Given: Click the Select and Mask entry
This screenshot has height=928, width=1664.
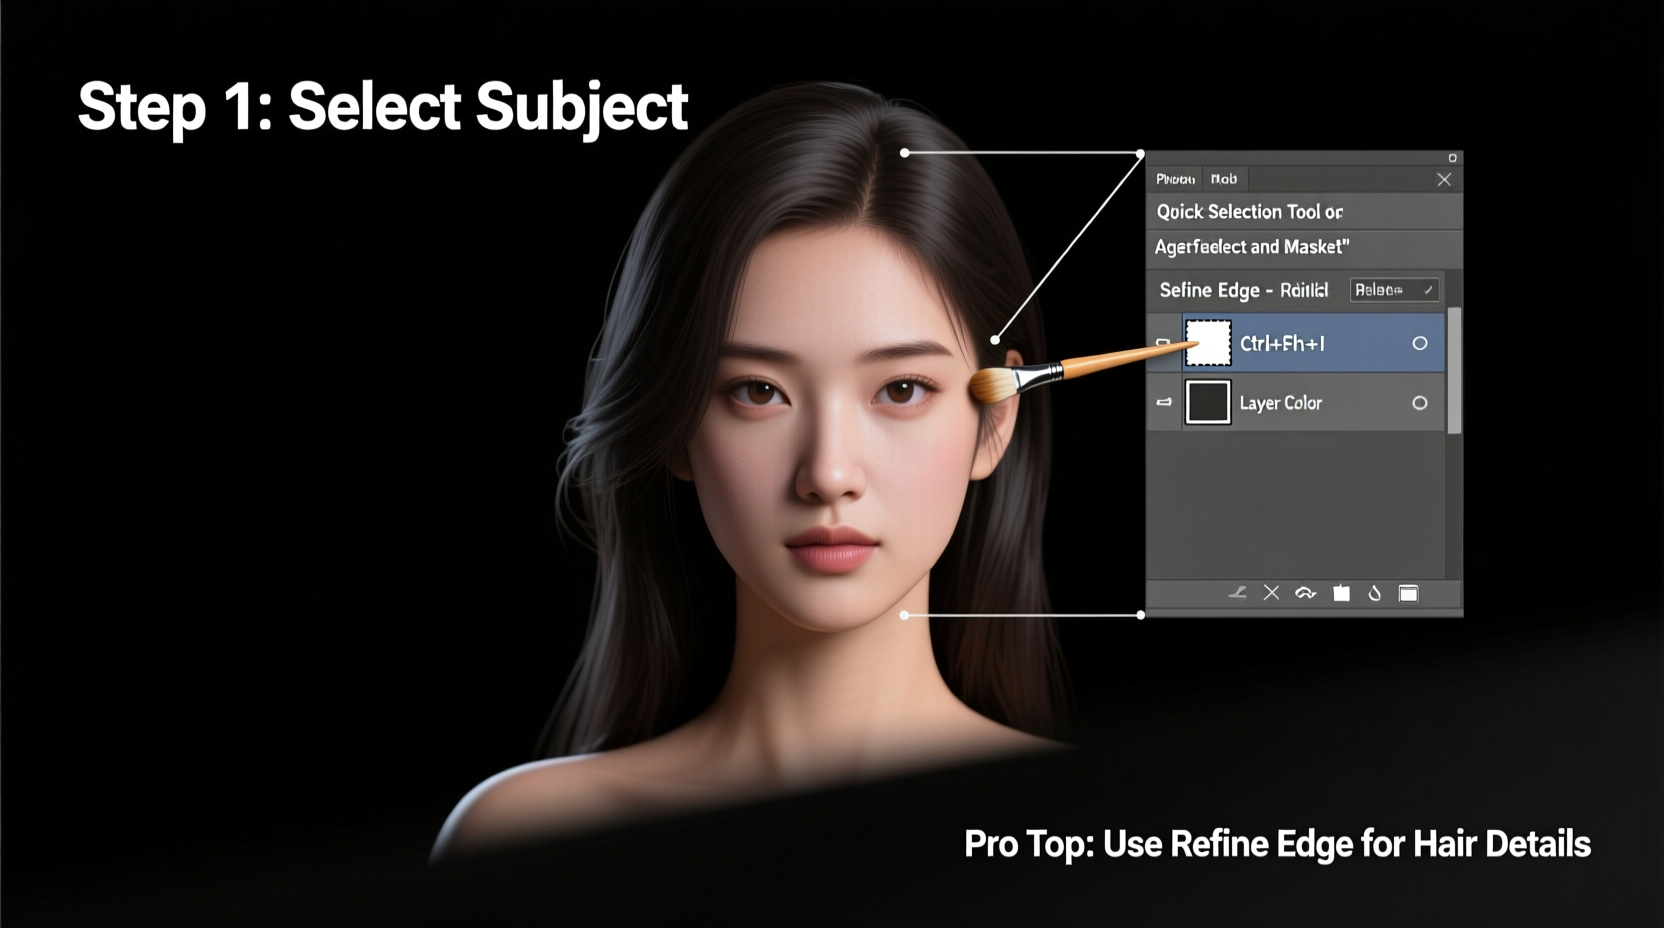Looking at the screenshot, I should click(1250, 246).
